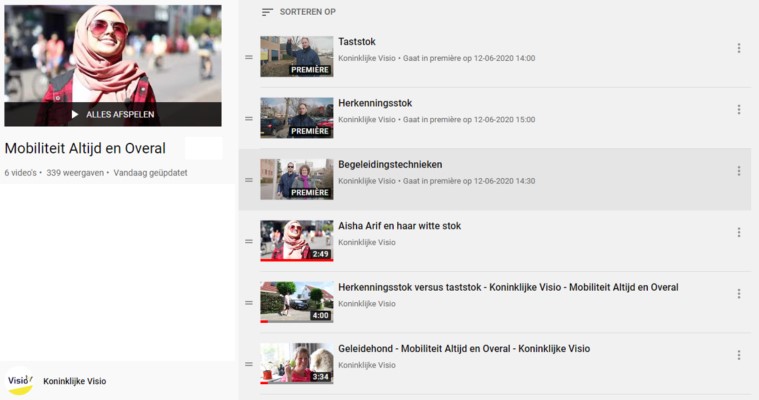Open the Herkenningsstok premiere thumbnail

[297, 118]
